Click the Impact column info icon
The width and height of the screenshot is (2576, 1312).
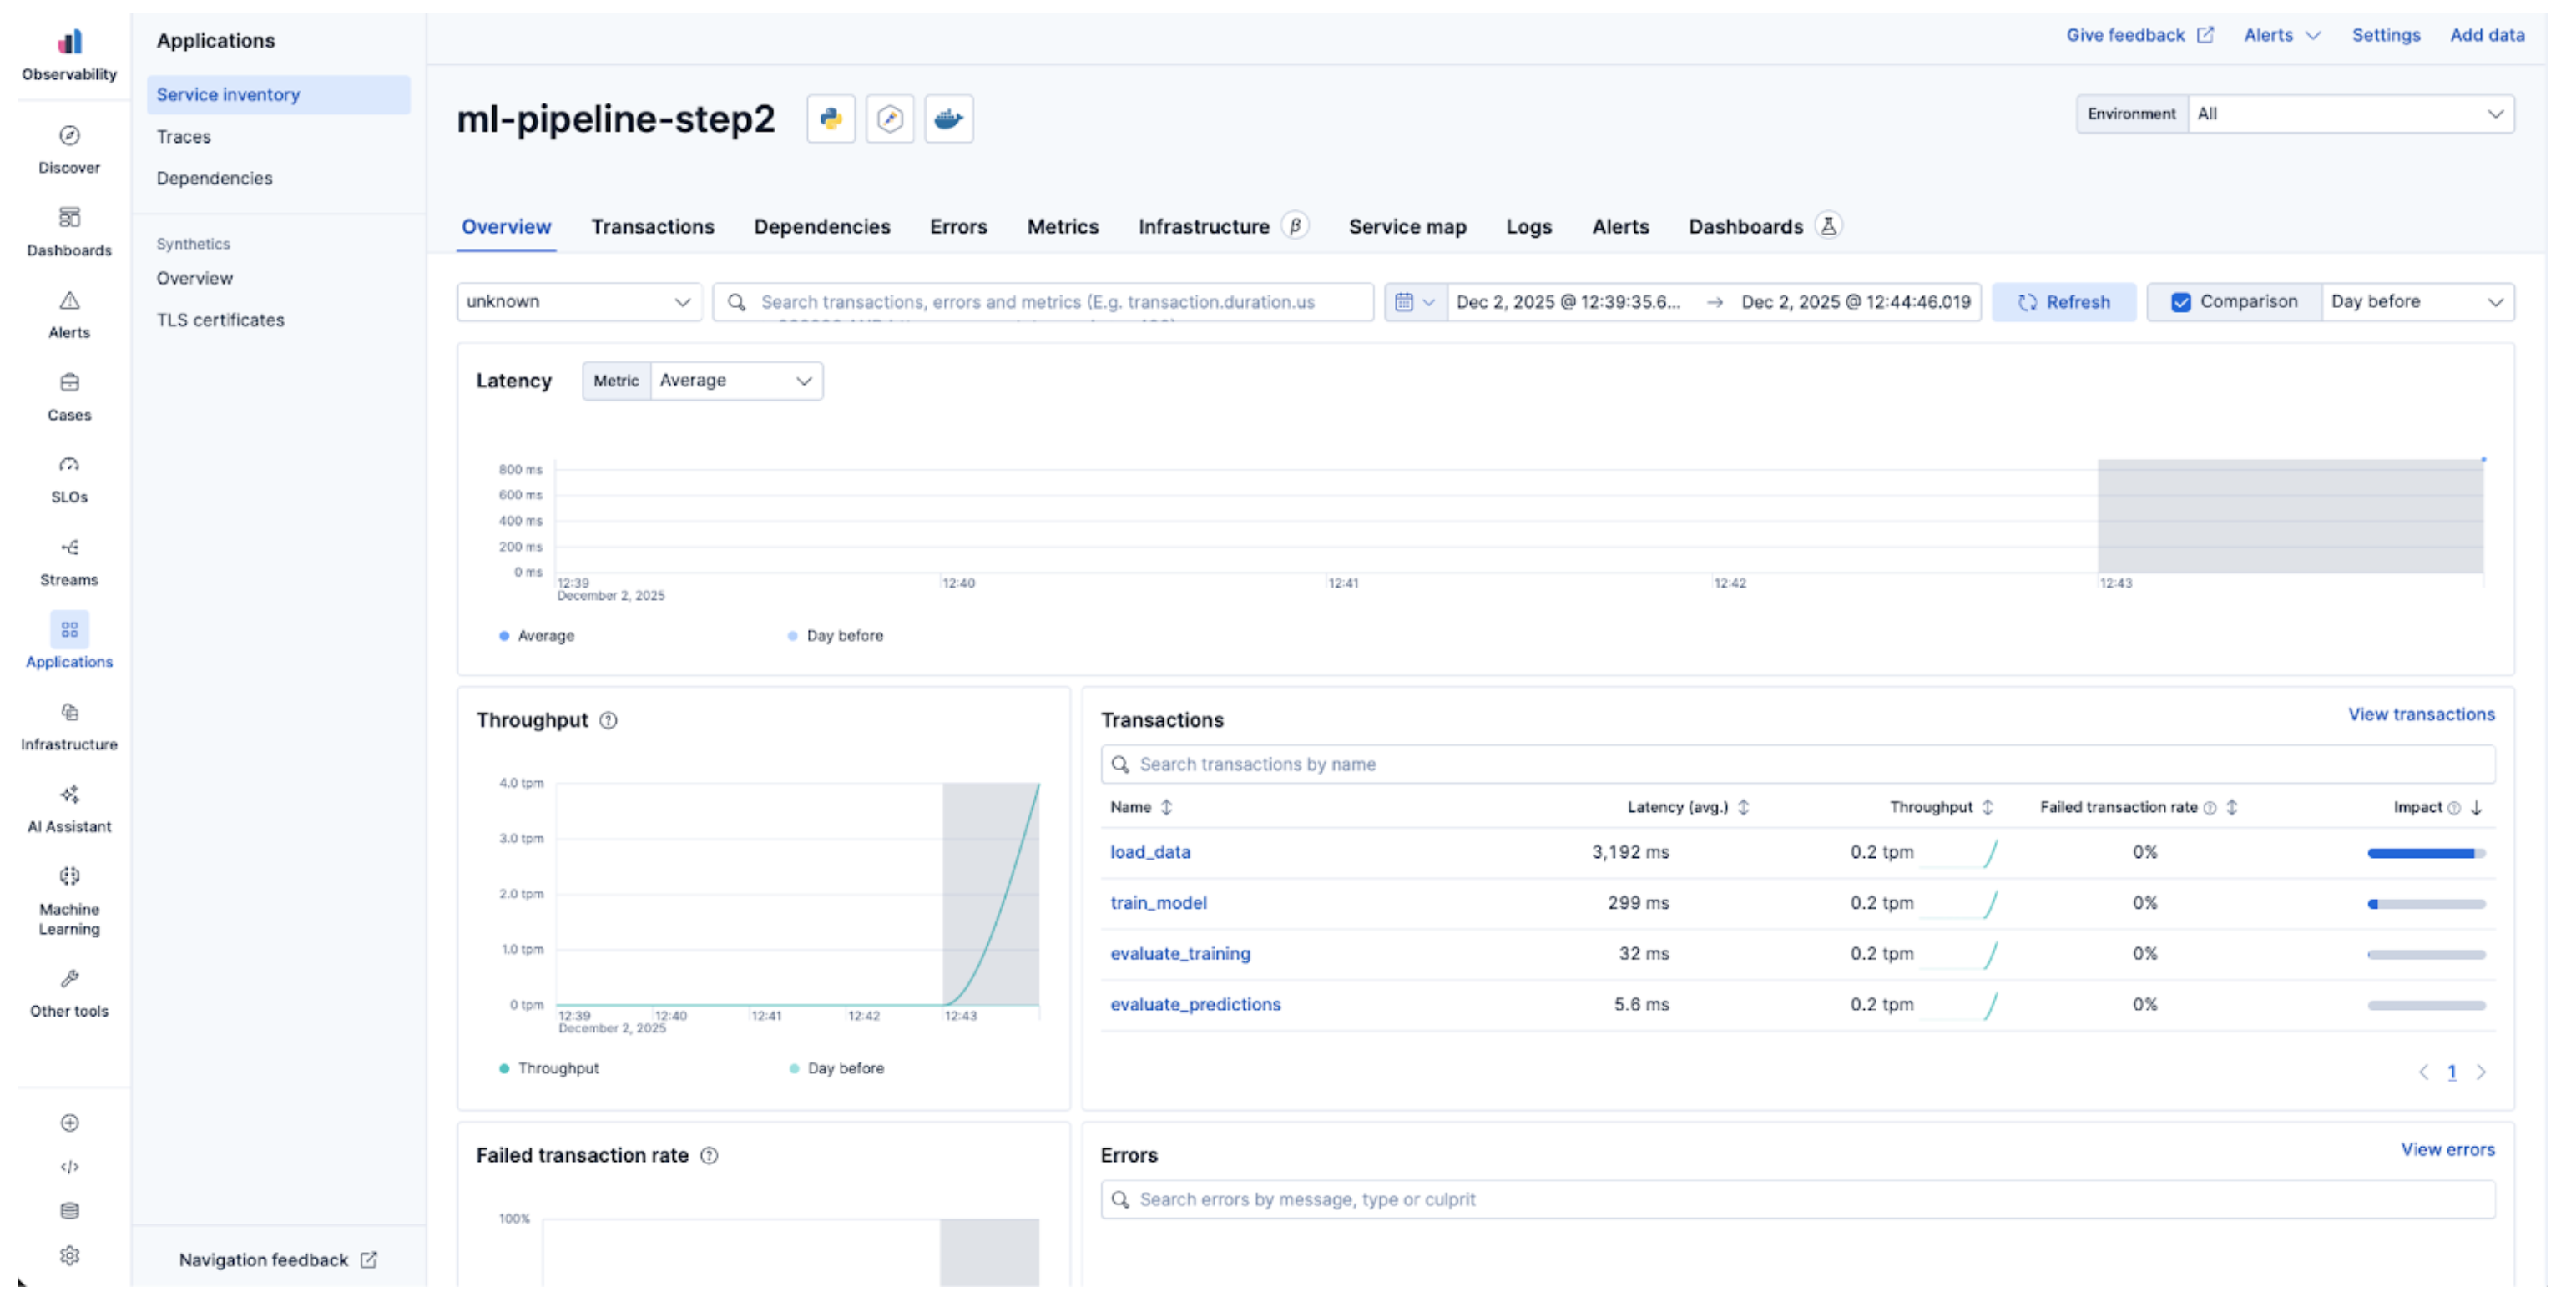click(x=2453, y=808)
